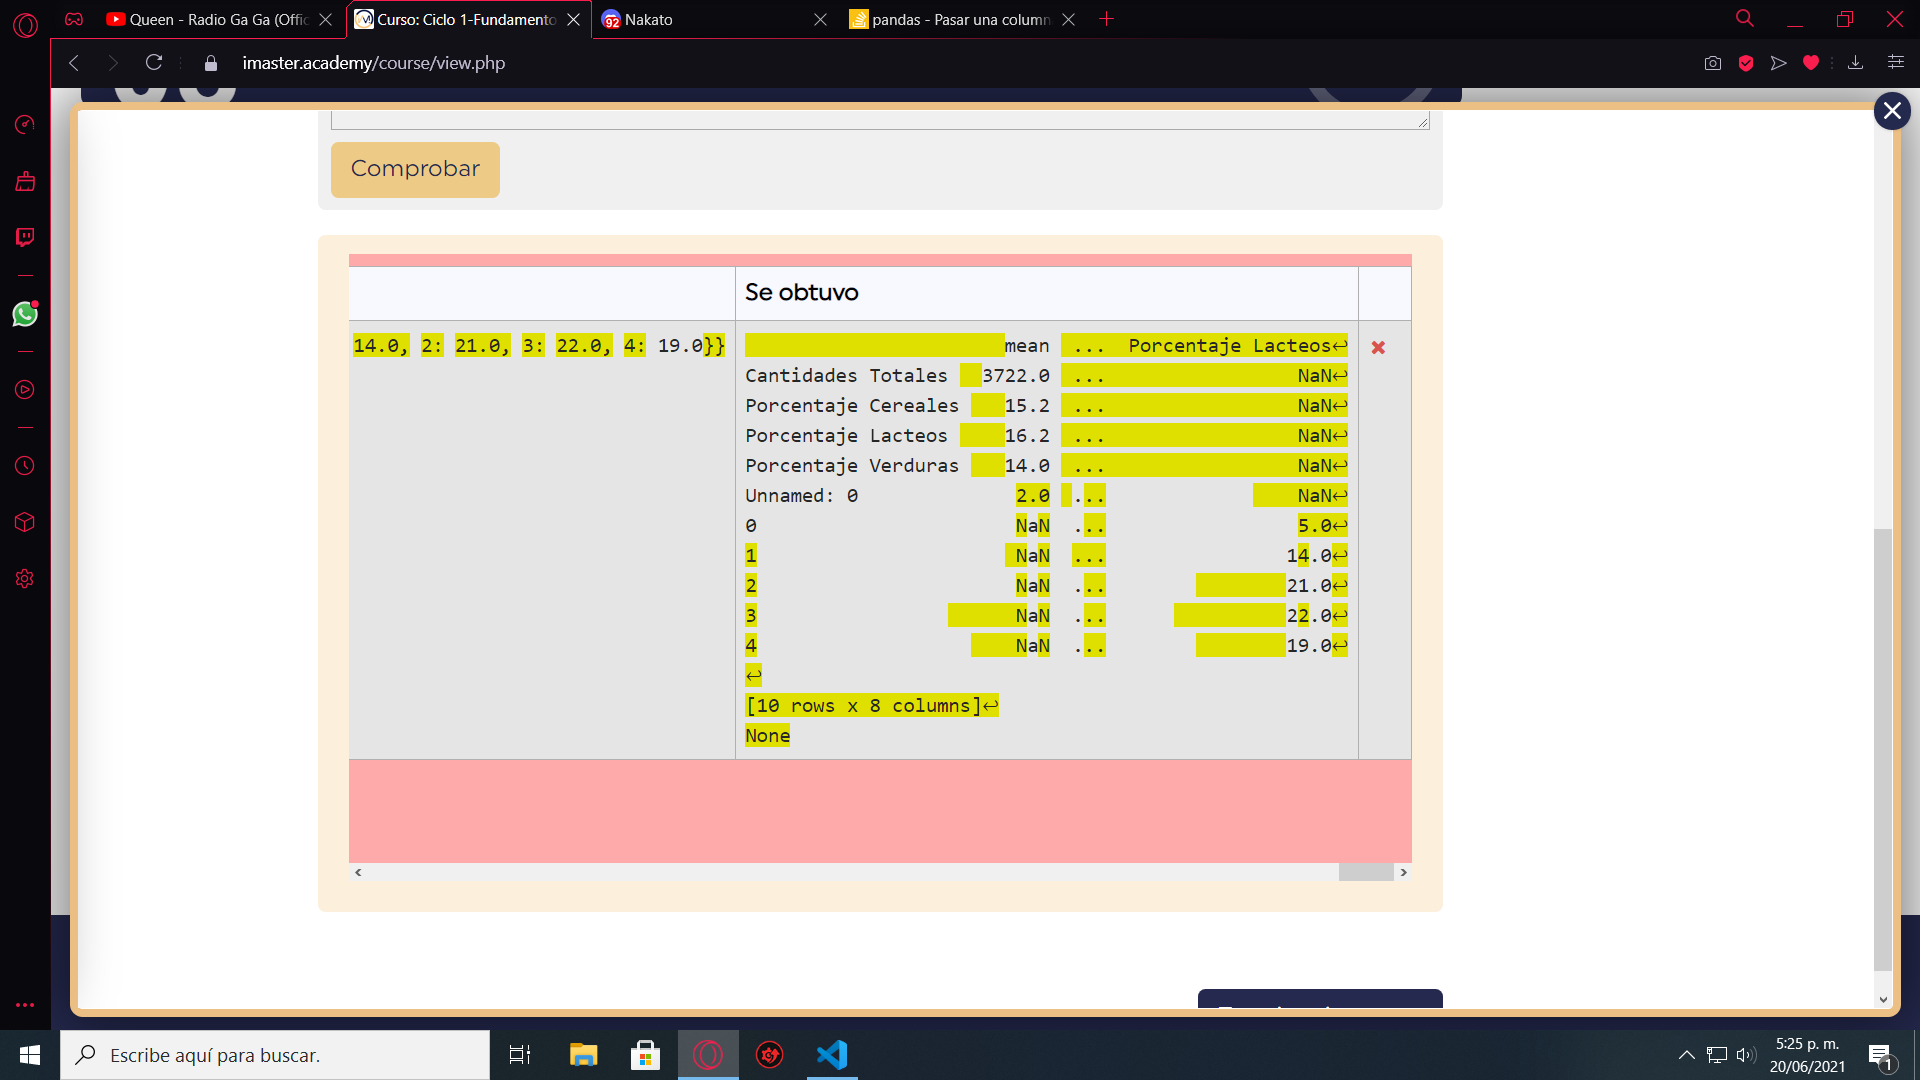Open Easy Setup sliders icon

tap(1895, 63)
